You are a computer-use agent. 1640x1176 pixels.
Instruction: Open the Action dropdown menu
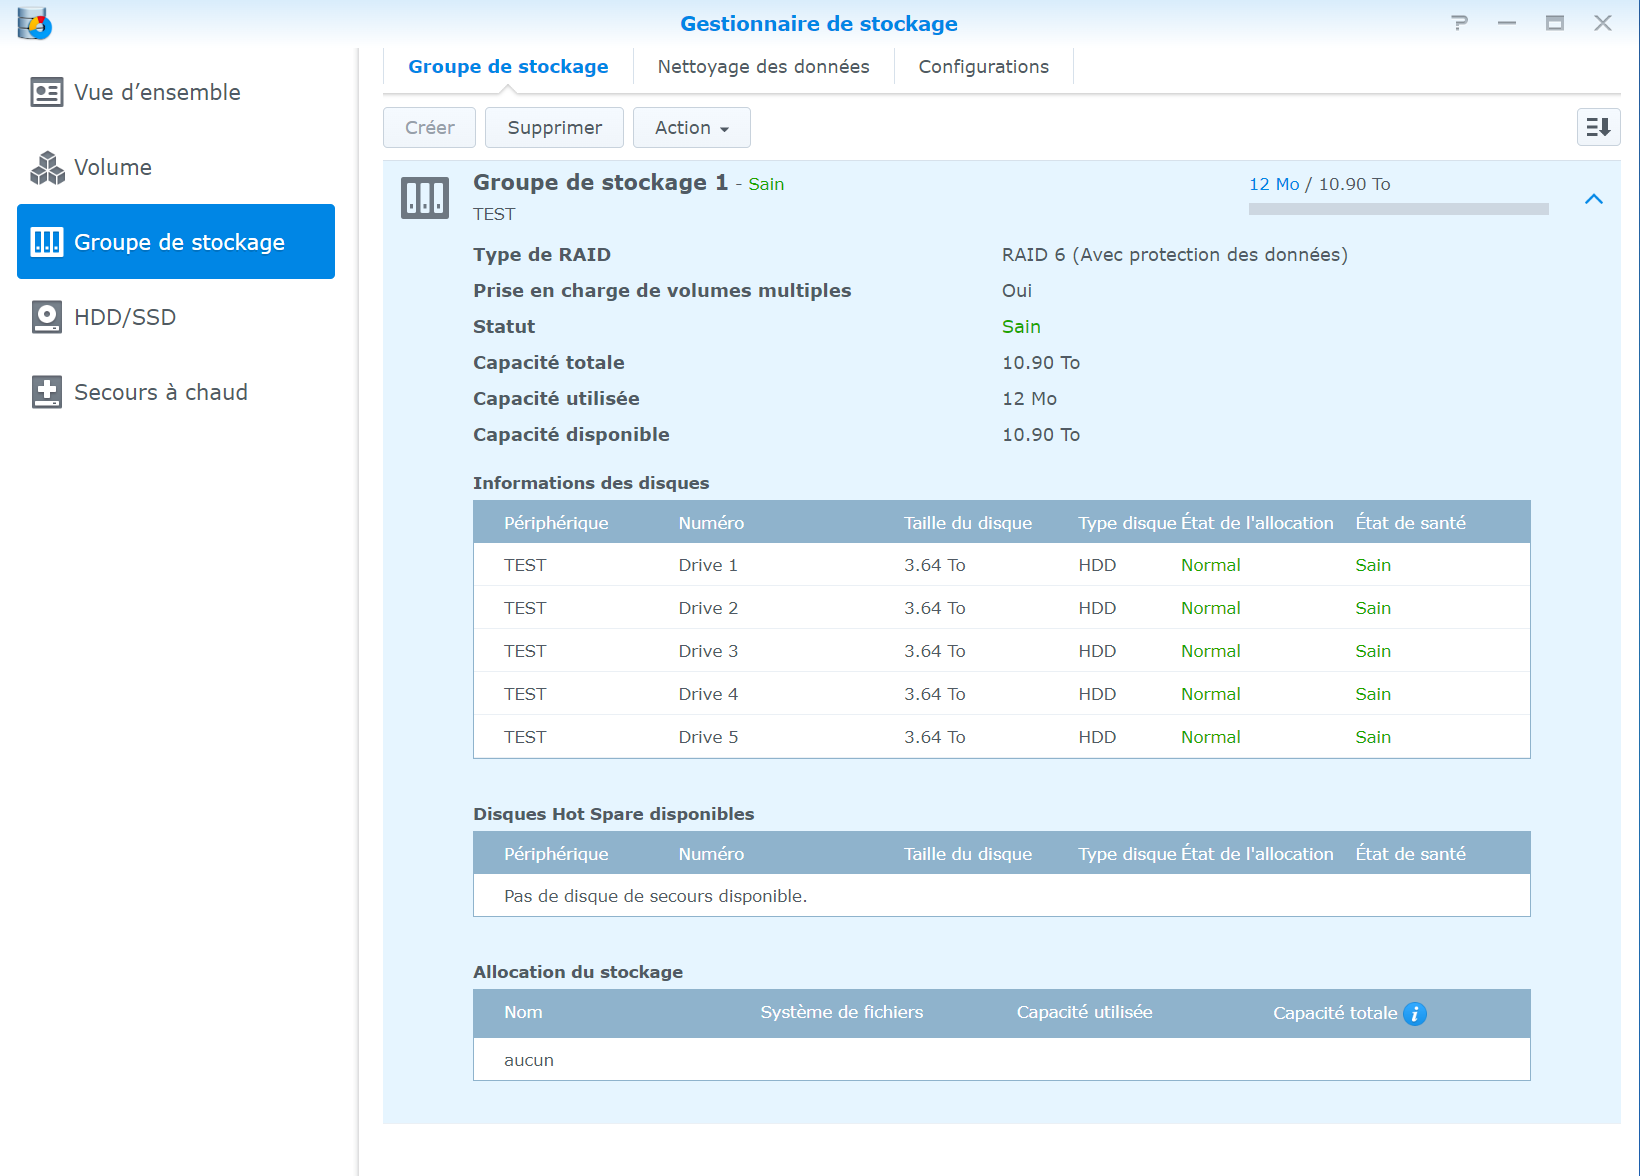pyautogui.click(x=691, y=128)
